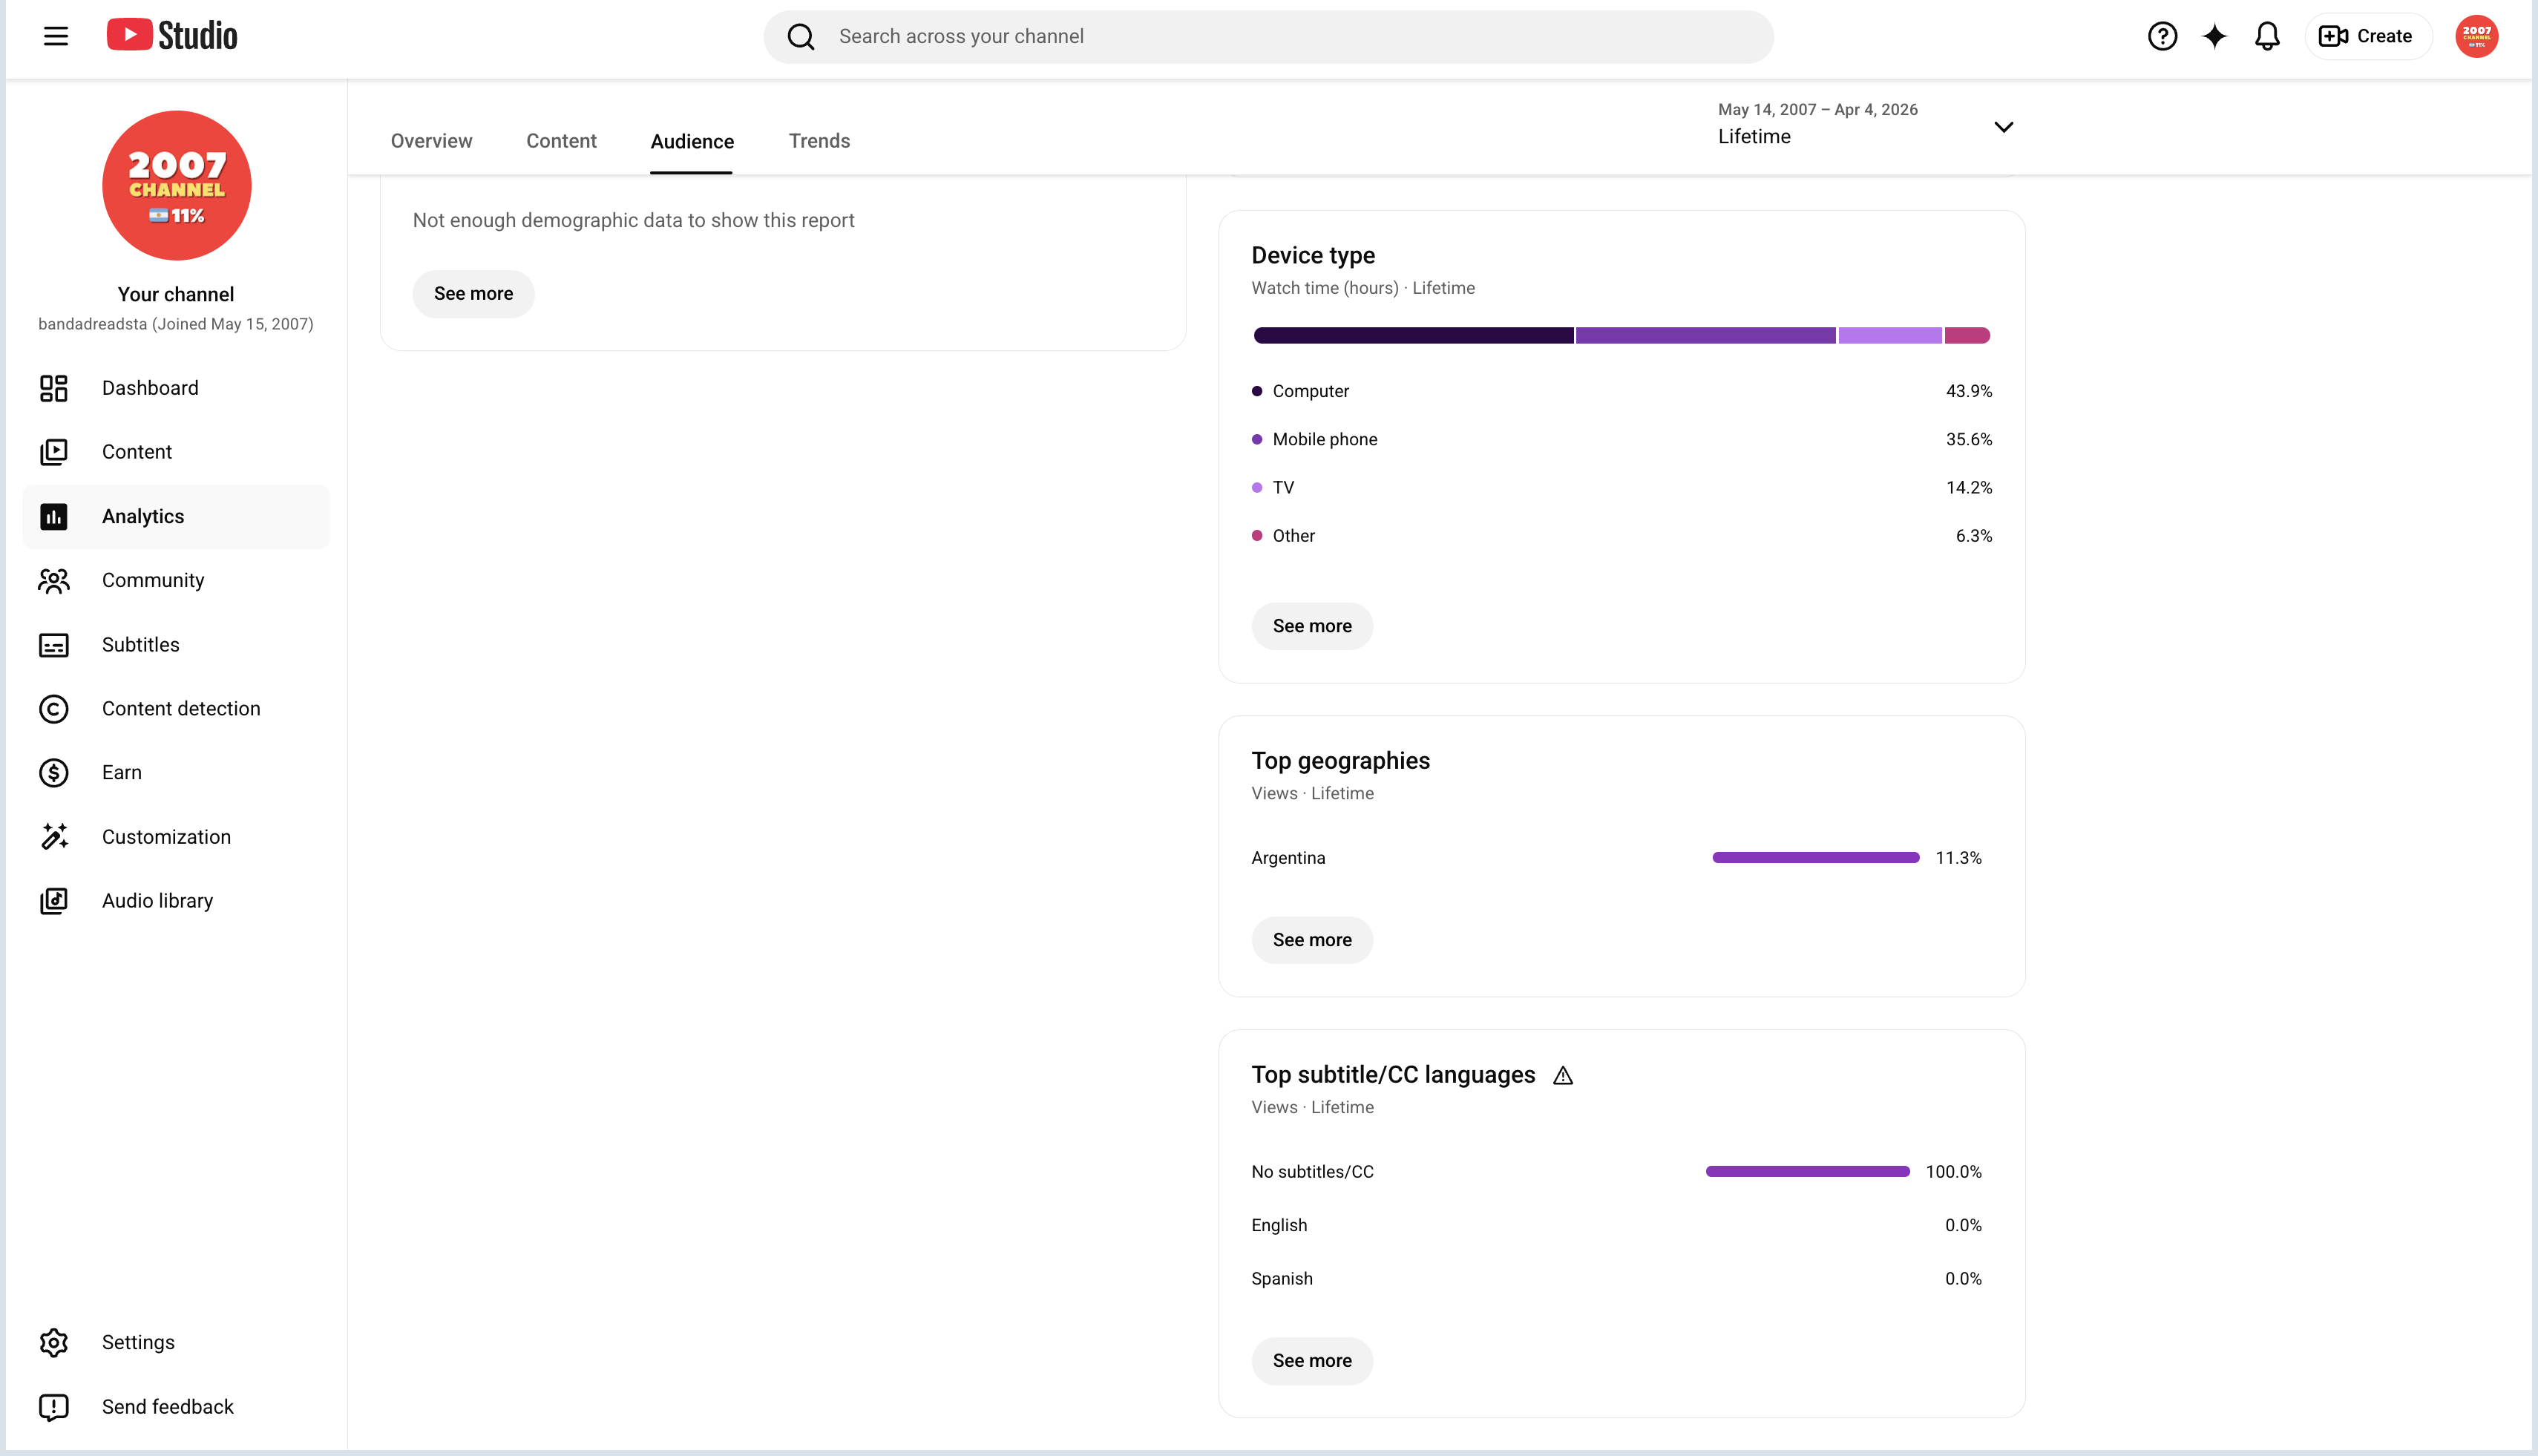Open the account avatar menu top right
Image resolution: width=2538 pixels, height=1456 pixels.
point(2476,37)
